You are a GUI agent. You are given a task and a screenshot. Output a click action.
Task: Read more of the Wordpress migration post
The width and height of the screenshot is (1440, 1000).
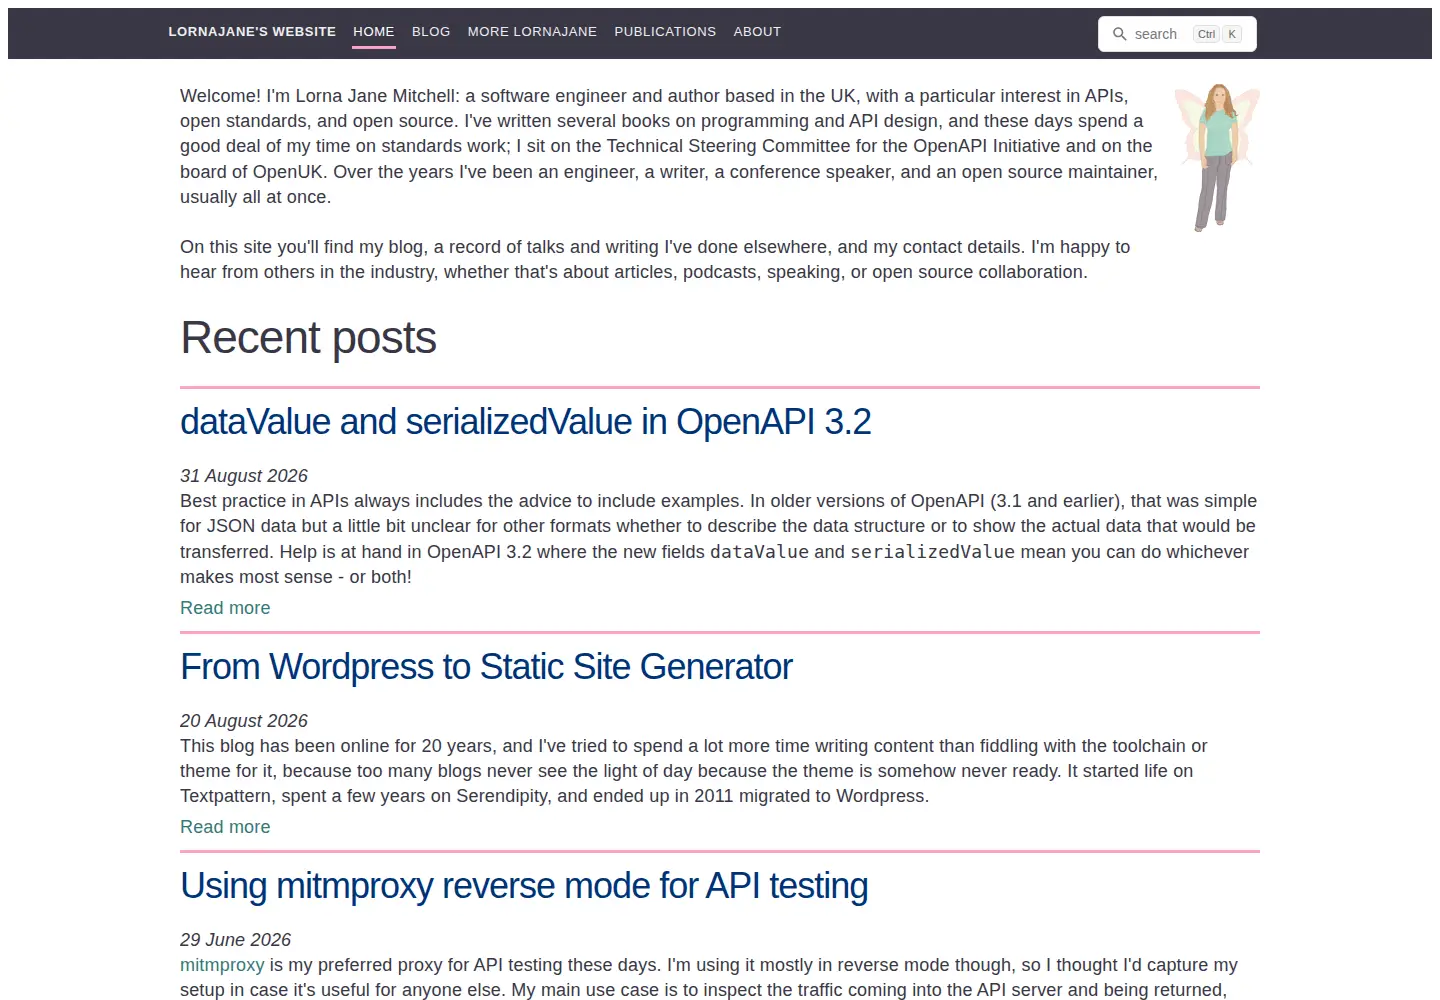[225, 827]
